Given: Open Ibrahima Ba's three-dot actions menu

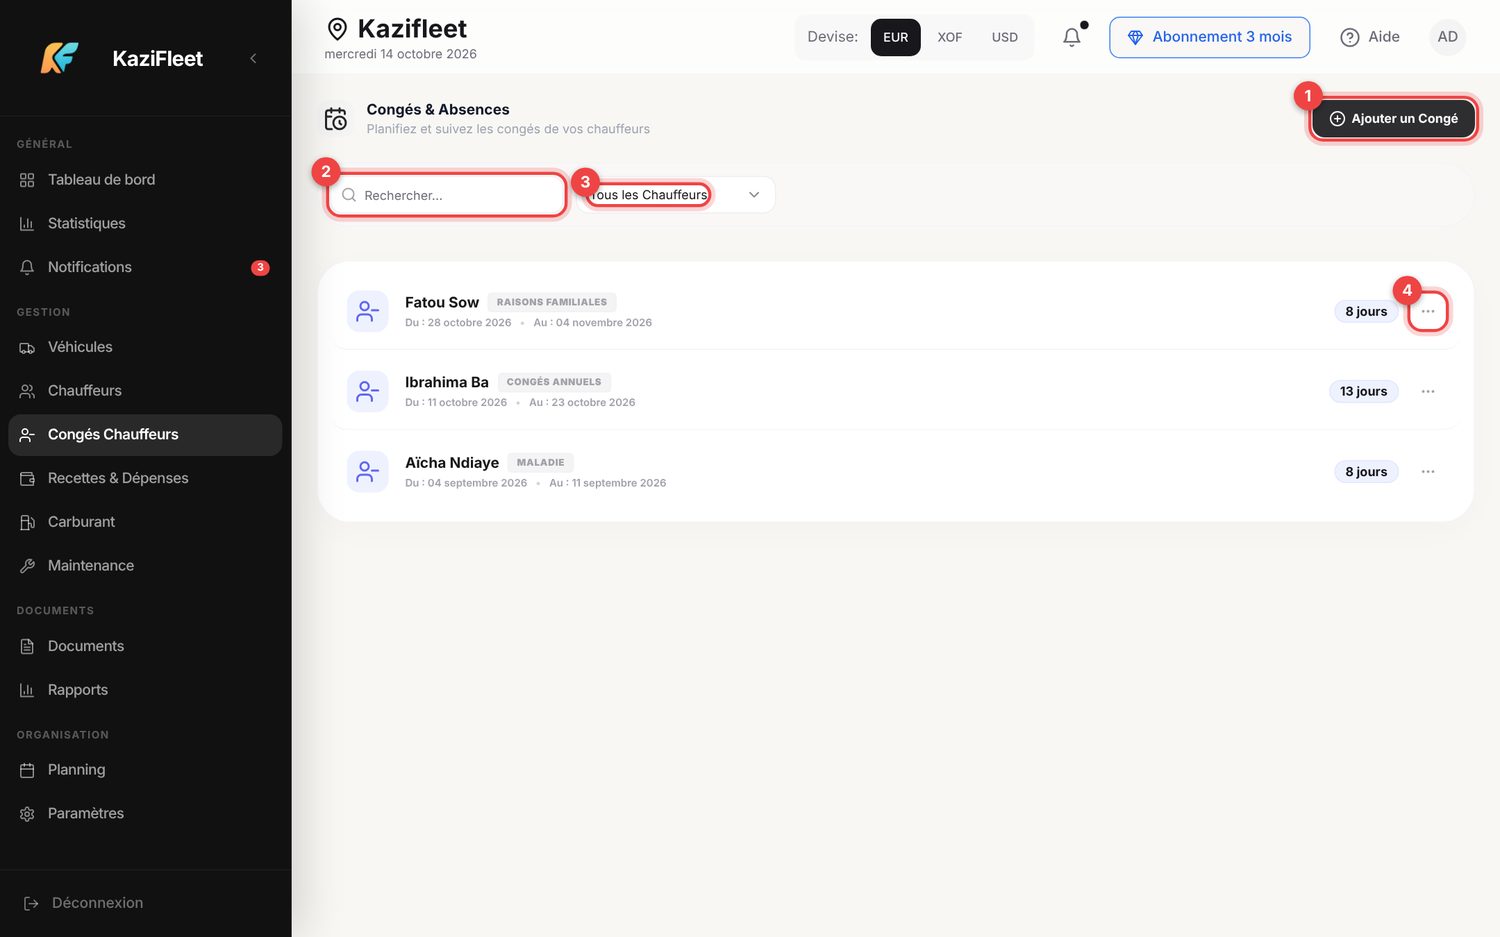Looking at the screenshot, I should 1428,392.
